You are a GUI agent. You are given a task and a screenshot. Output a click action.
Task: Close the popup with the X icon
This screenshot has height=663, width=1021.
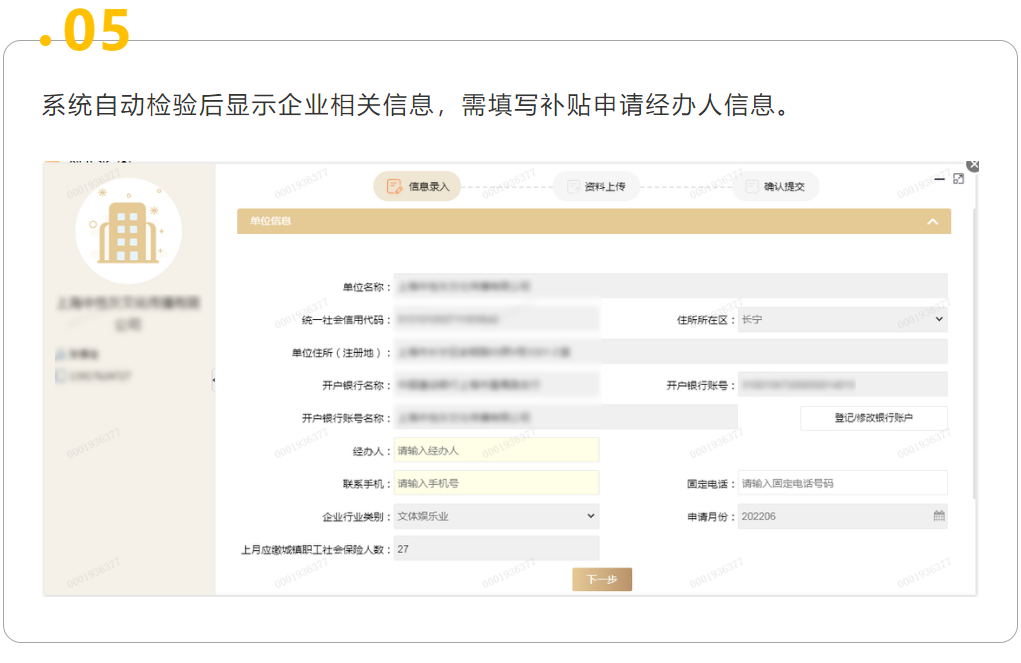[x=973, y=165]
